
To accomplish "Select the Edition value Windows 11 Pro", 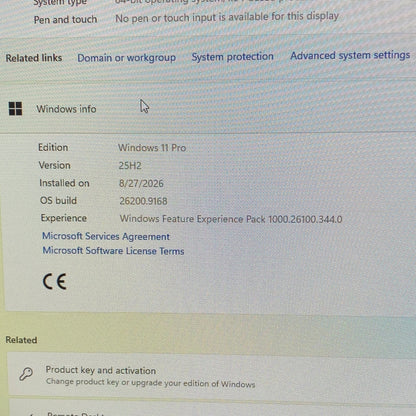I will (152, 148).
